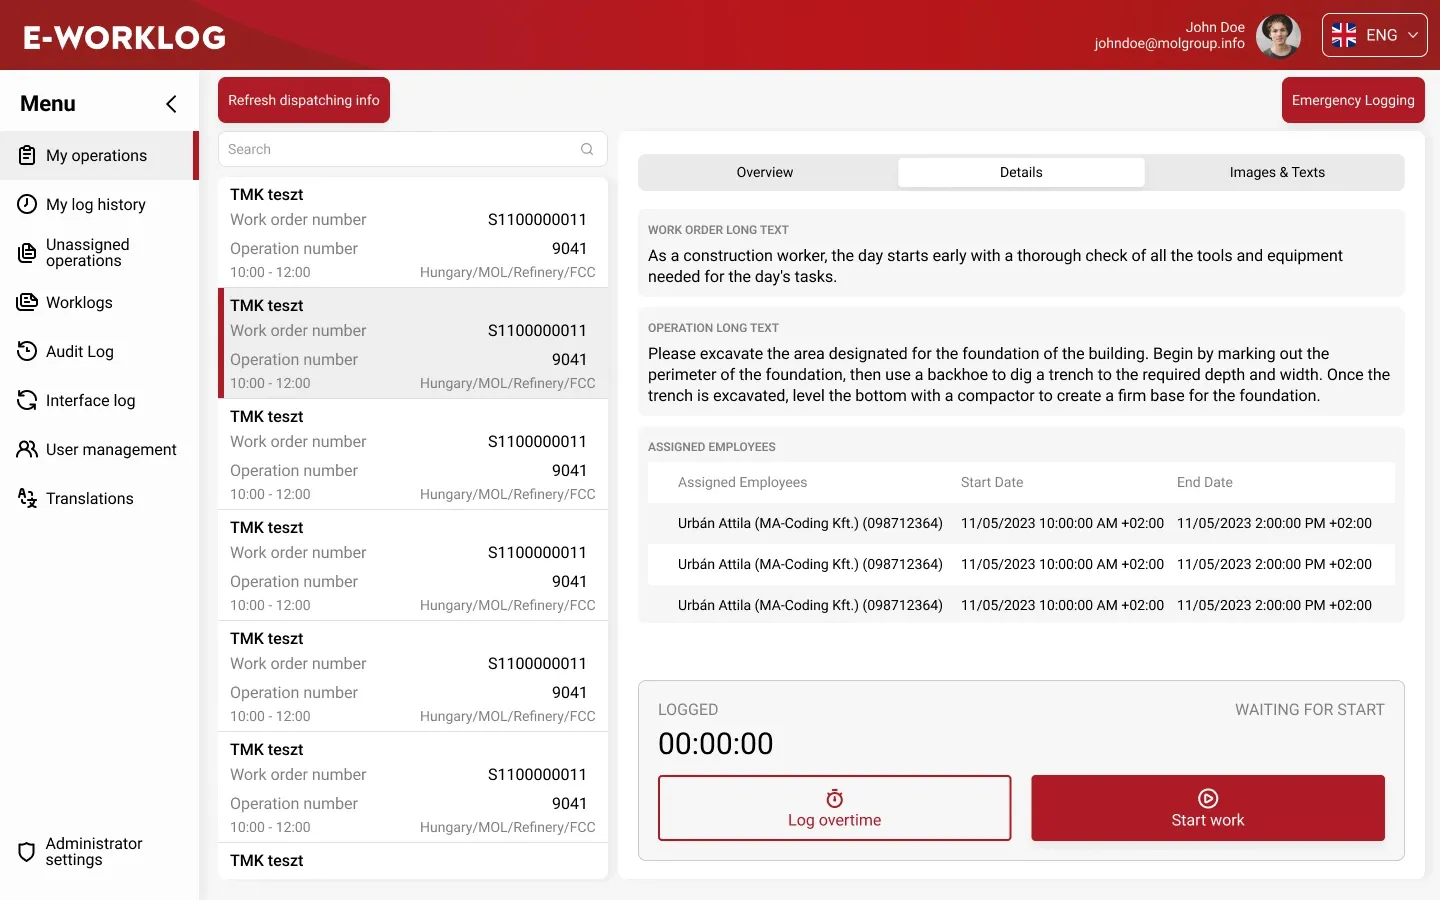This screenshot has height=900, width=1440.
Task: Focus the Search input field
Action: 412,149
